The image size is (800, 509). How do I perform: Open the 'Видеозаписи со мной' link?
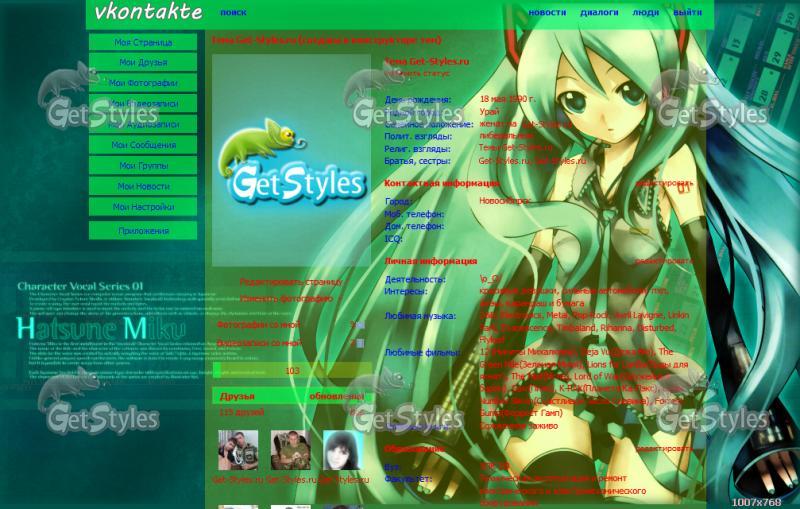point(259,343)
